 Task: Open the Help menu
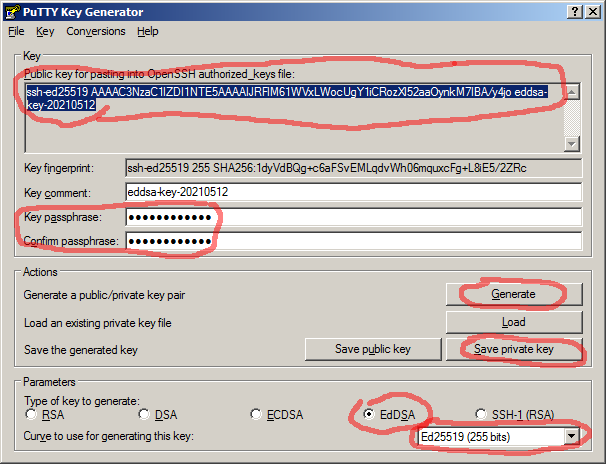[x=148, y=31]
